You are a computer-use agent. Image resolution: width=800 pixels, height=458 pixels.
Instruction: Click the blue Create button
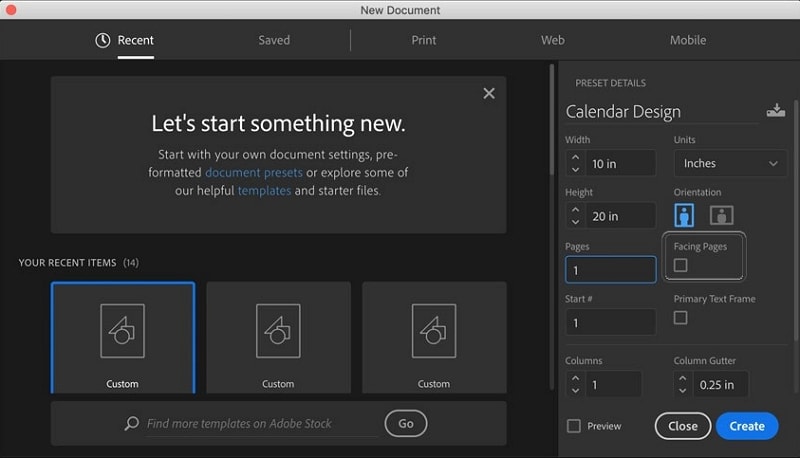[746, 426]
